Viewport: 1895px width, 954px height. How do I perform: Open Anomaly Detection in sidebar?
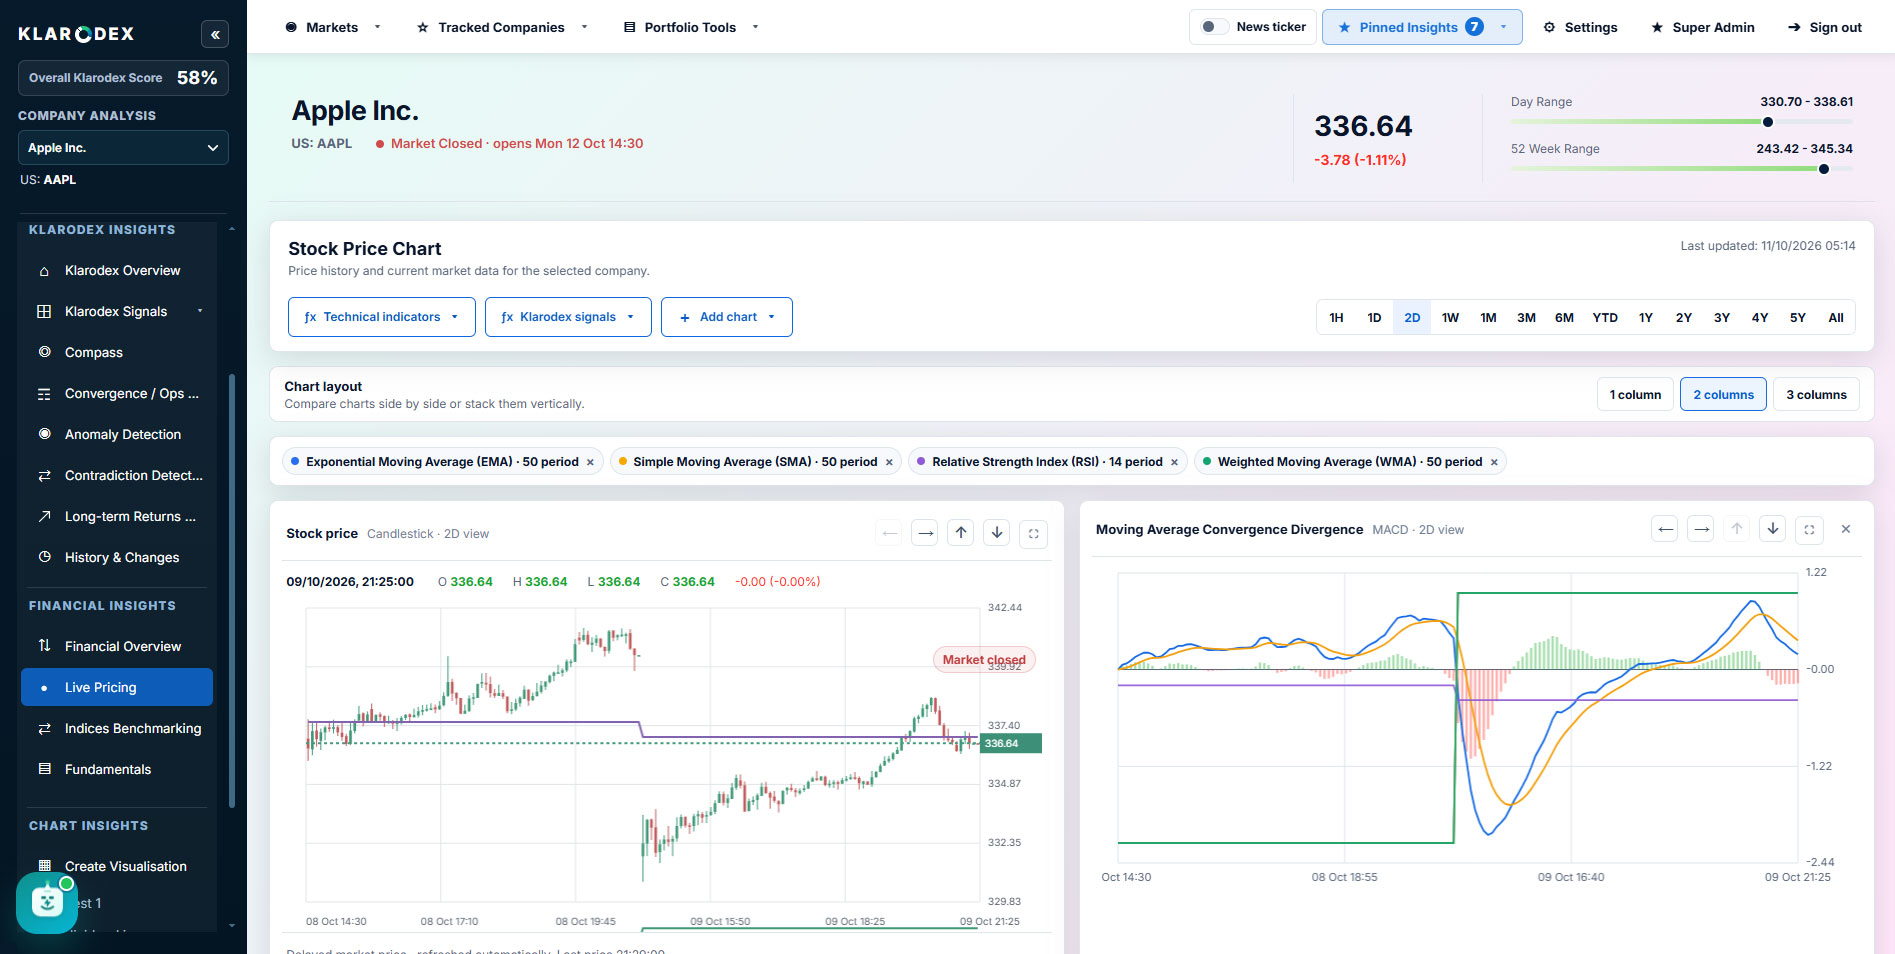pos(117,434)
